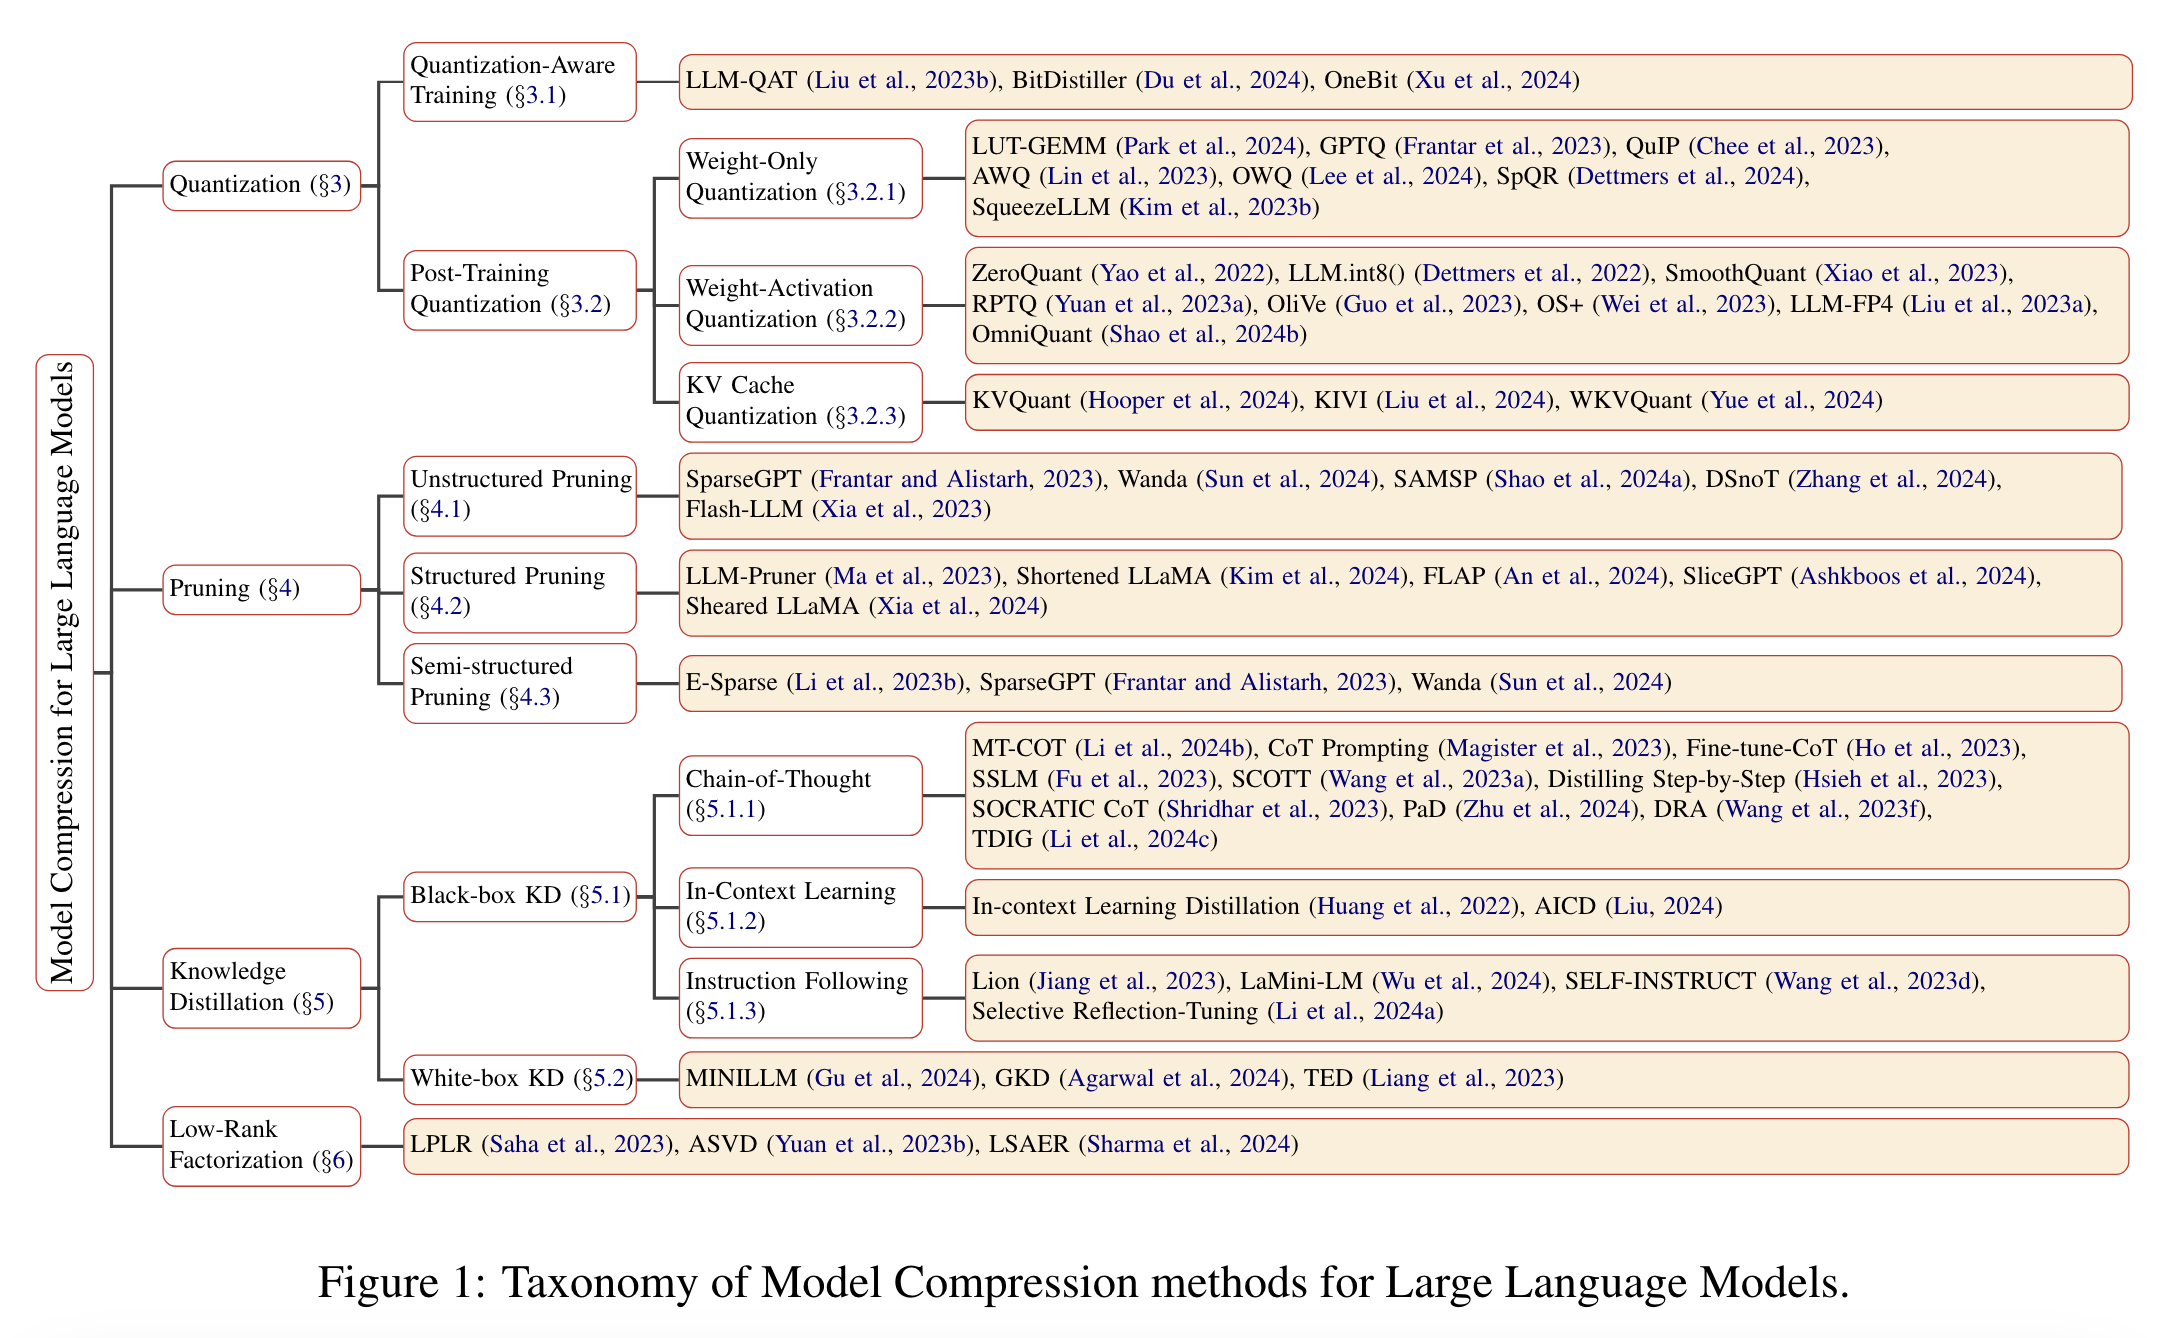Viewport: 2166px width, 1338px height.
Task: Open the §3.2.2 Weight-Activation Quantization link
Action: pyautogui.click(x=869, y=319)
